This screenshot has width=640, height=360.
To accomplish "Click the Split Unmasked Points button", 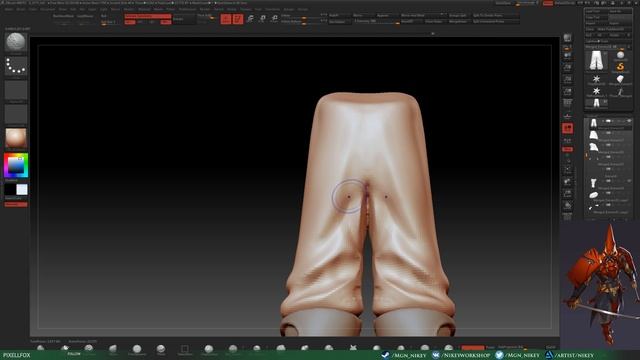I will [495, 21].
